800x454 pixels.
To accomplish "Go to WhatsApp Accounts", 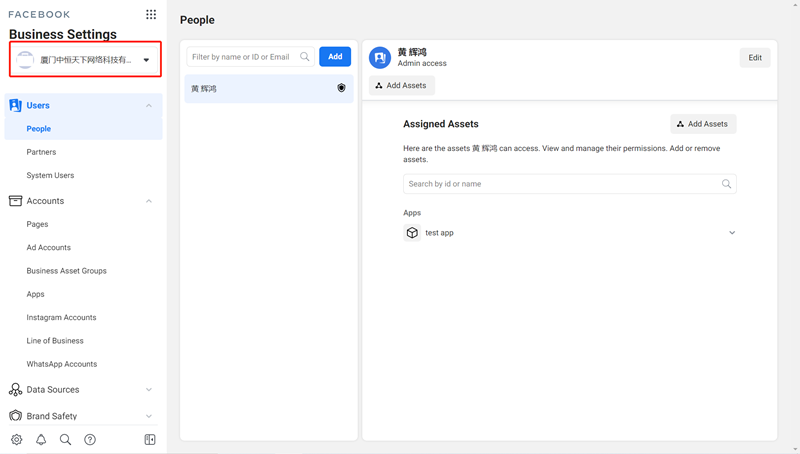I will coord(61,364).
